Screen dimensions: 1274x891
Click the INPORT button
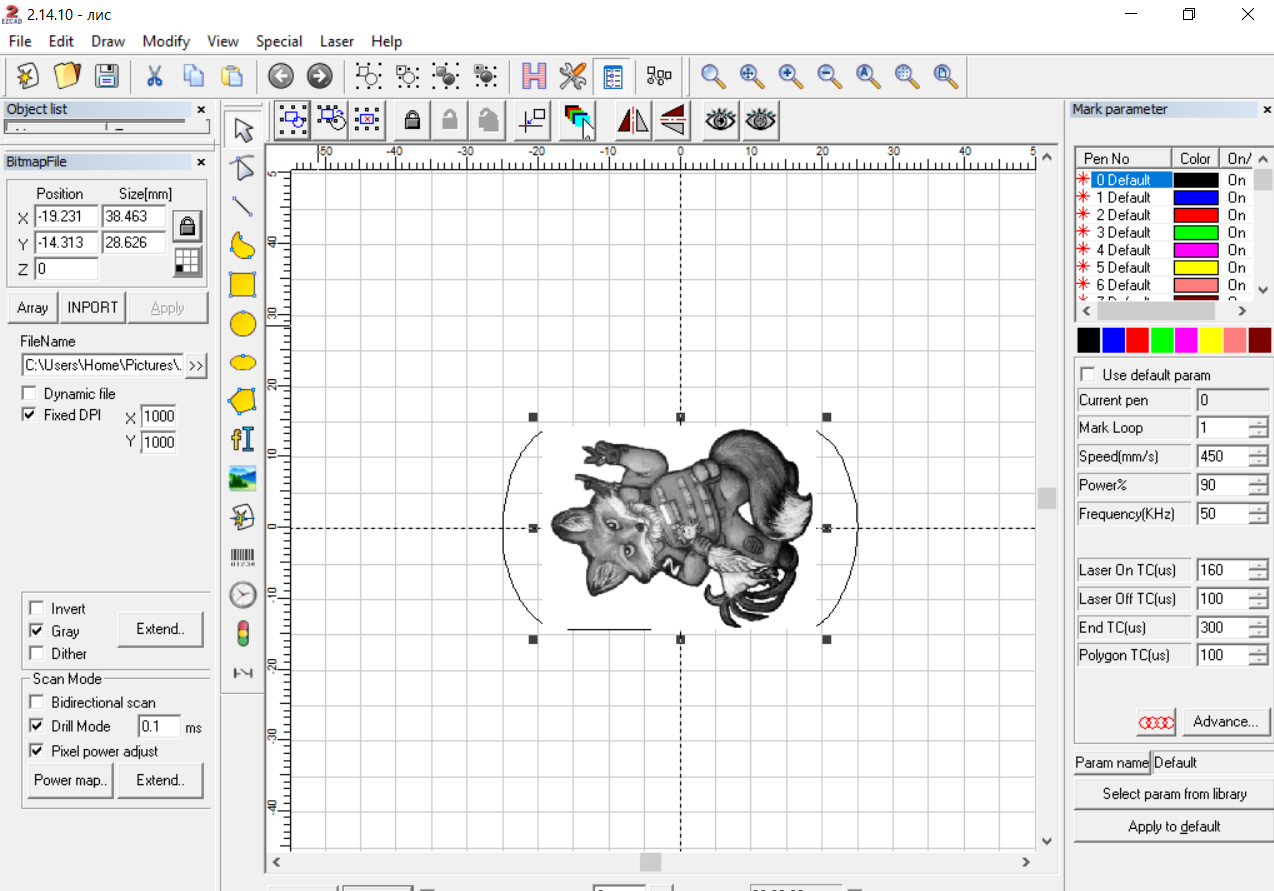(93, 307)
